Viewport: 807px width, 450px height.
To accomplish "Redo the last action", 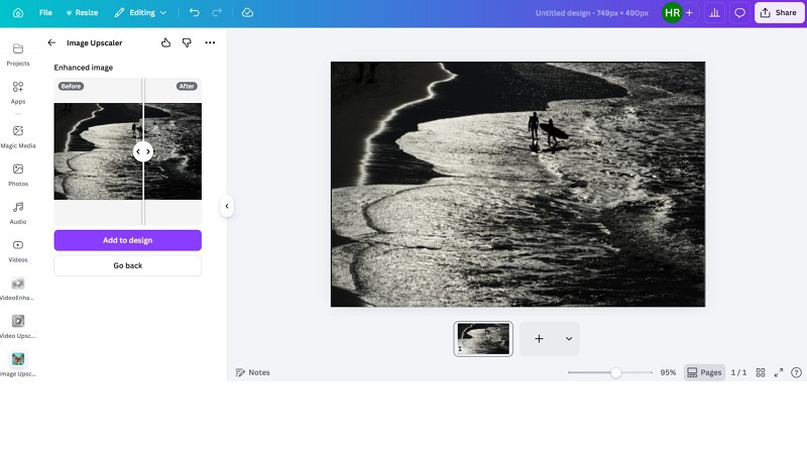I will pos(217,13).
